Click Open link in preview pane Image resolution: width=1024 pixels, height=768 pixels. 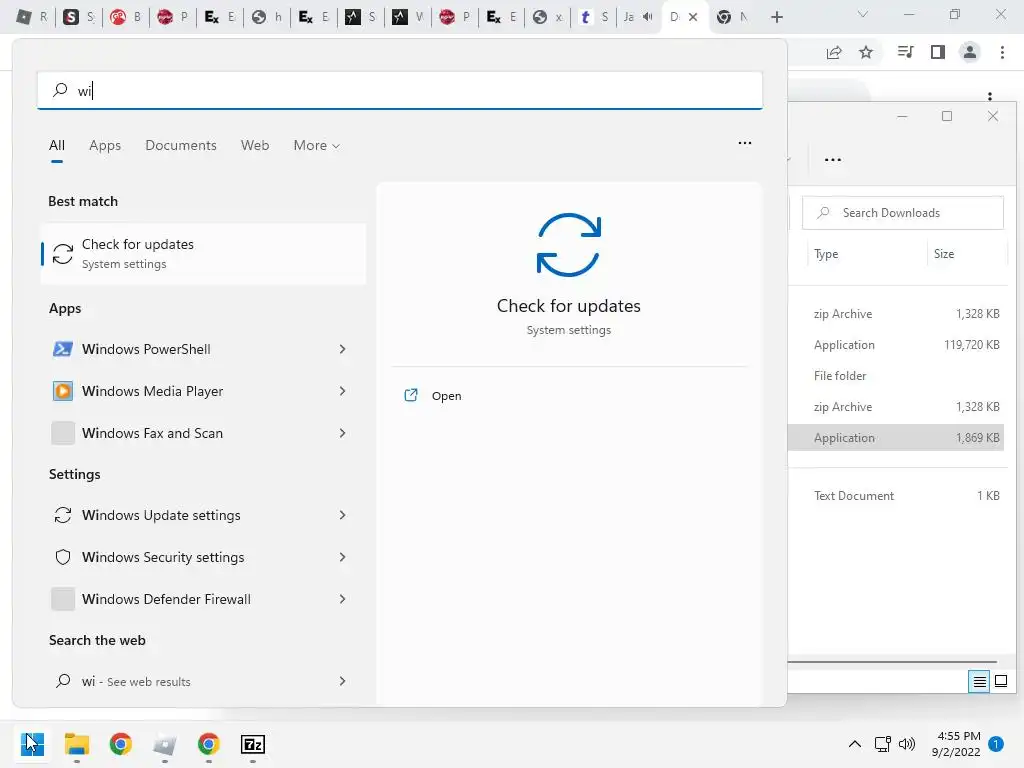433,396
